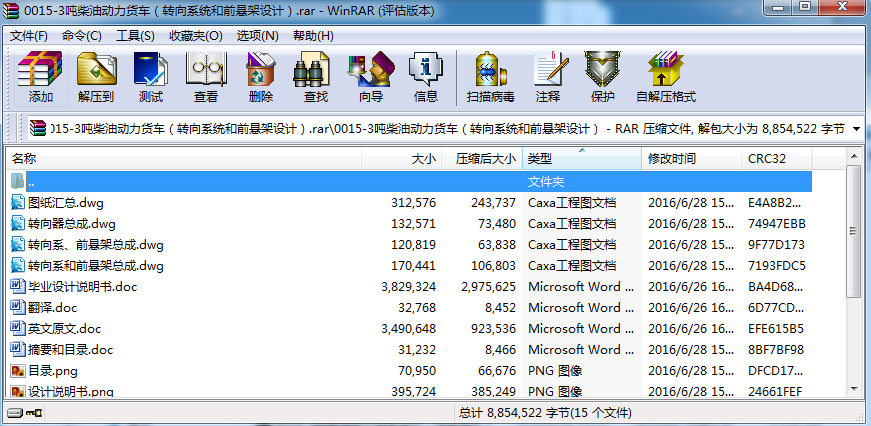Screen dimensions: 871x426
Task: Select file 转向系、前悬架总成.dwg
Action: click(x=96, y=244)
